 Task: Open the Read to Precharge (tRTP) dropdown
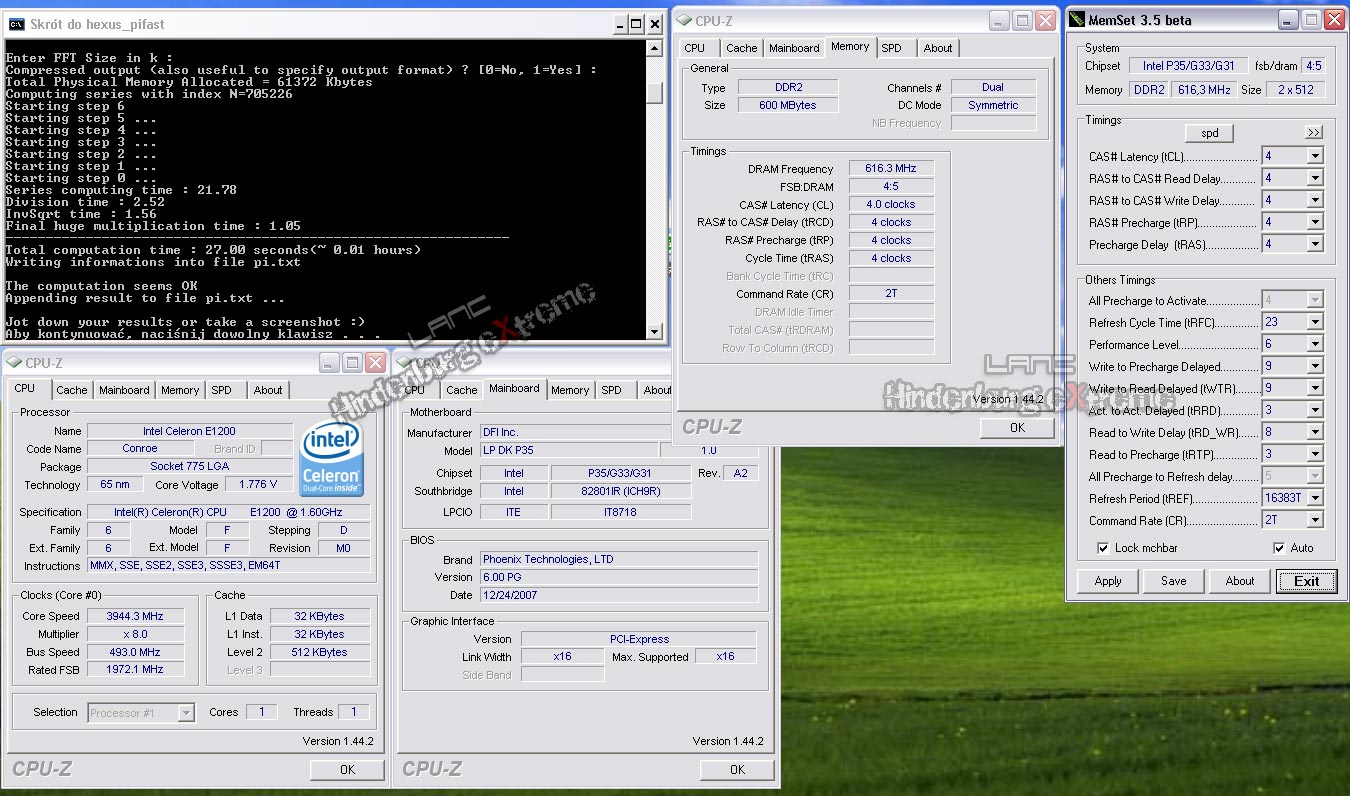[1315, 454]
